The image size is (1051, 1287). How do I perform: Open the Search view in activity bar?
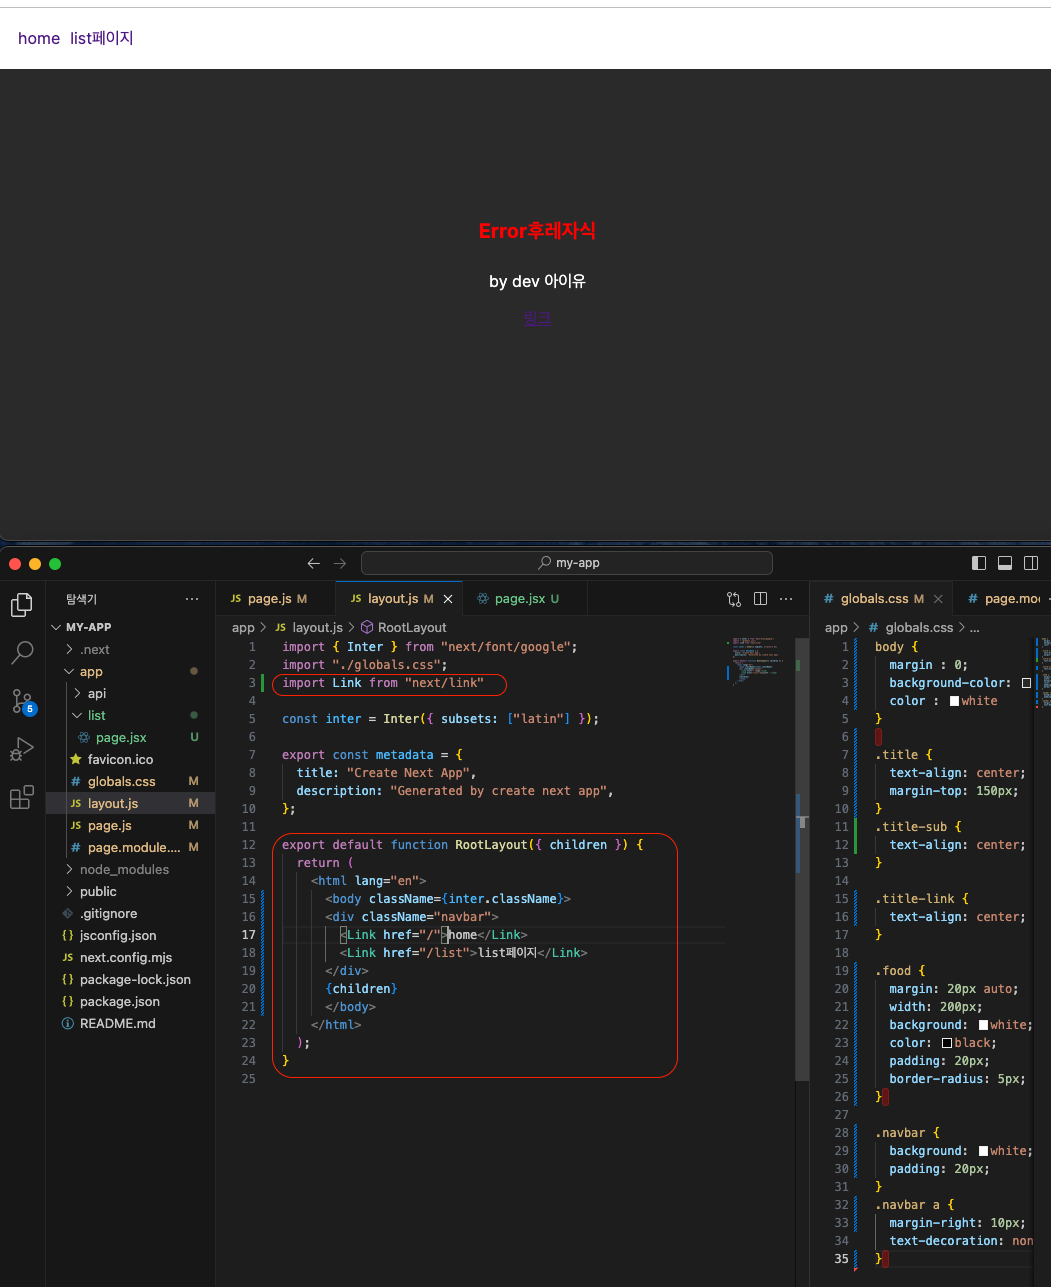22,653
